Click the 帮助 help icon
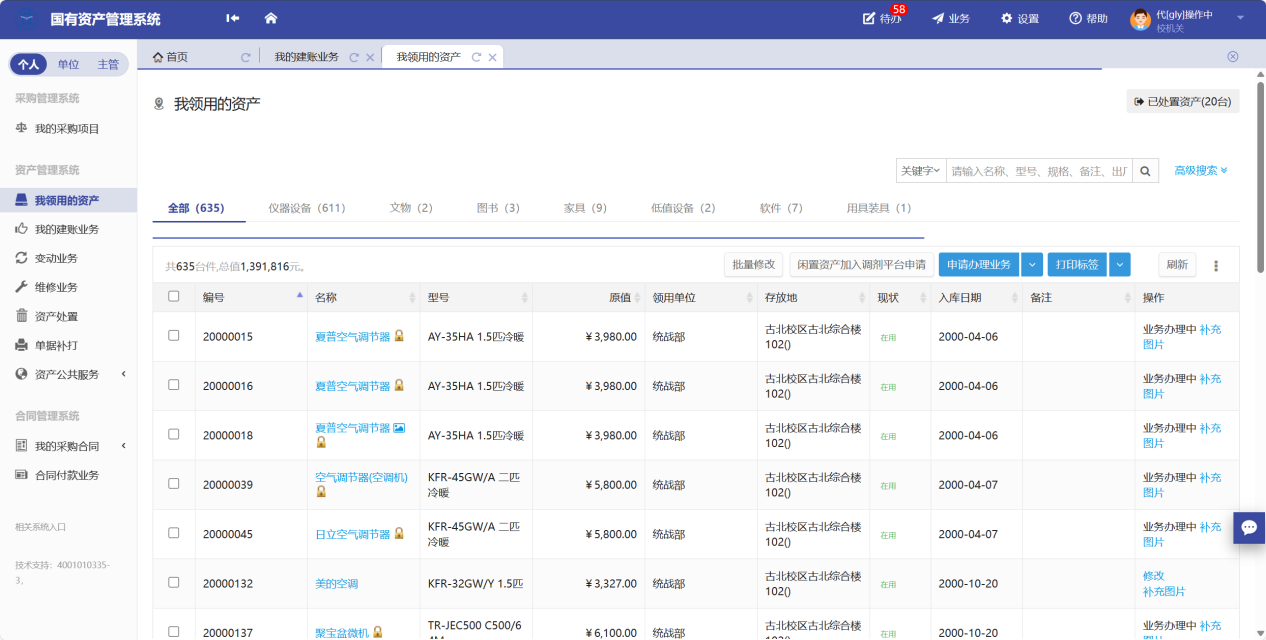Image resolution: width=1266 pixels, height=640 pixels. (x=1075, y=19)
